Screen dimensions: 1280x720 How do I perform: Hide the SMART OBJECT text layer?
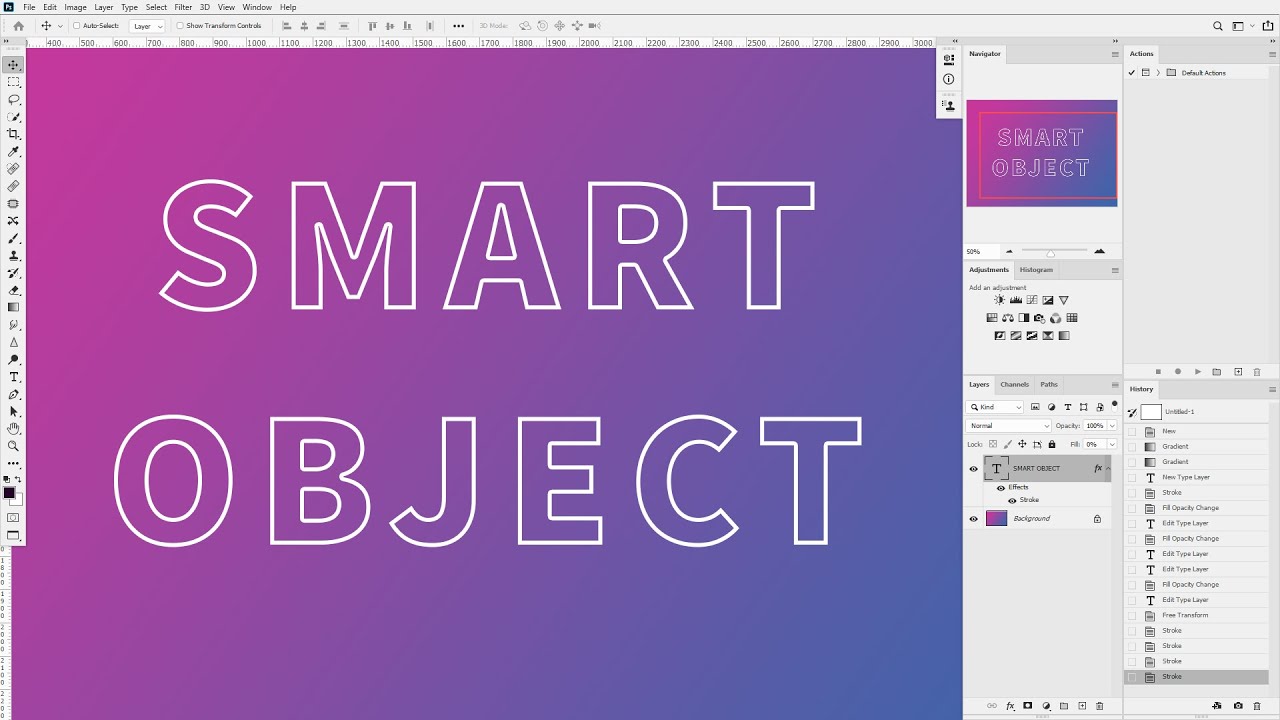[x=973, y=468]
